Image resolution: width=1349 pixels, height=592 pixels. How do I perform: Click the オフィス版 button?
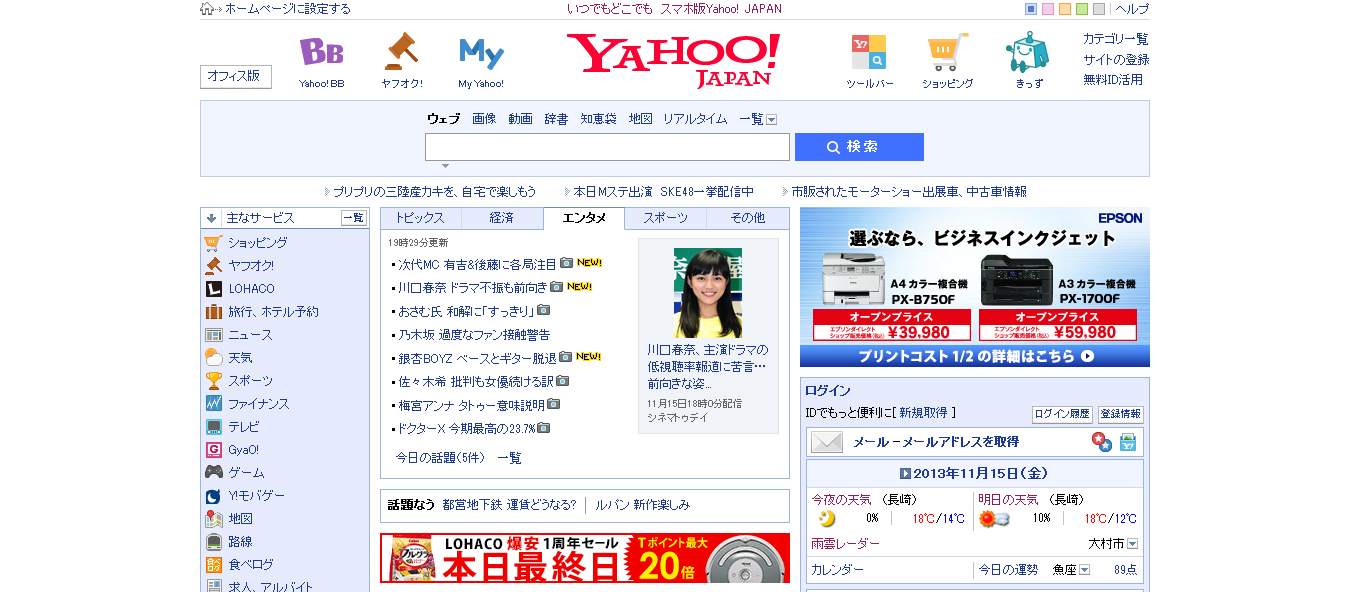(236, 76)
